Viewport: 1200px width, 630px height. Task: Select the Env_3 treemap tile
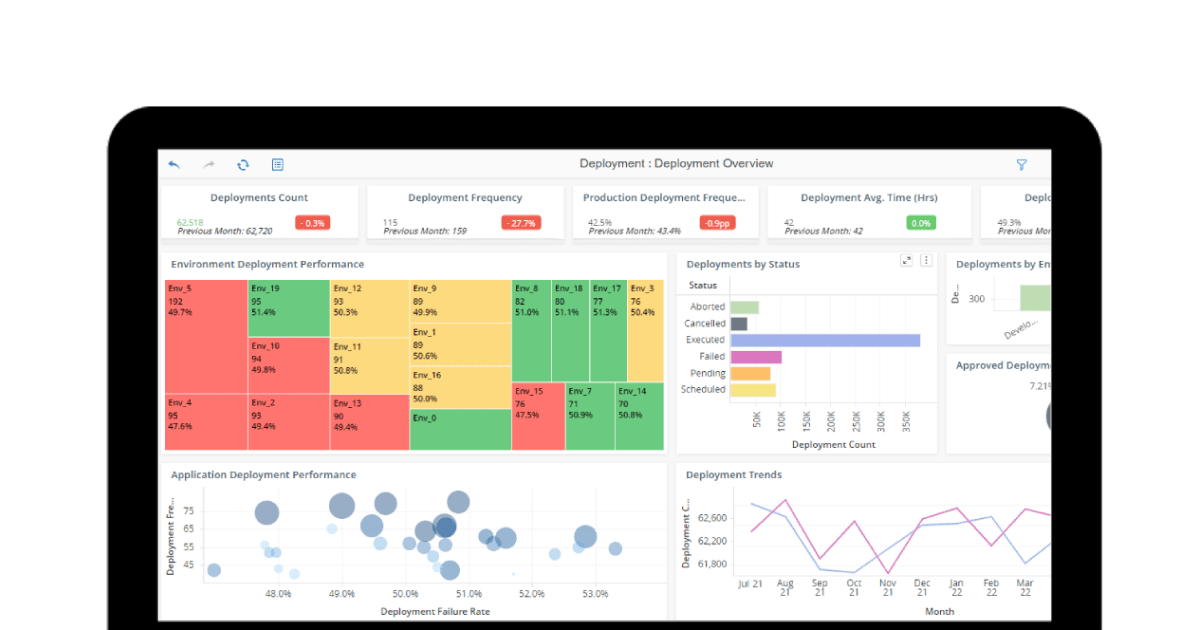[646, 331]
